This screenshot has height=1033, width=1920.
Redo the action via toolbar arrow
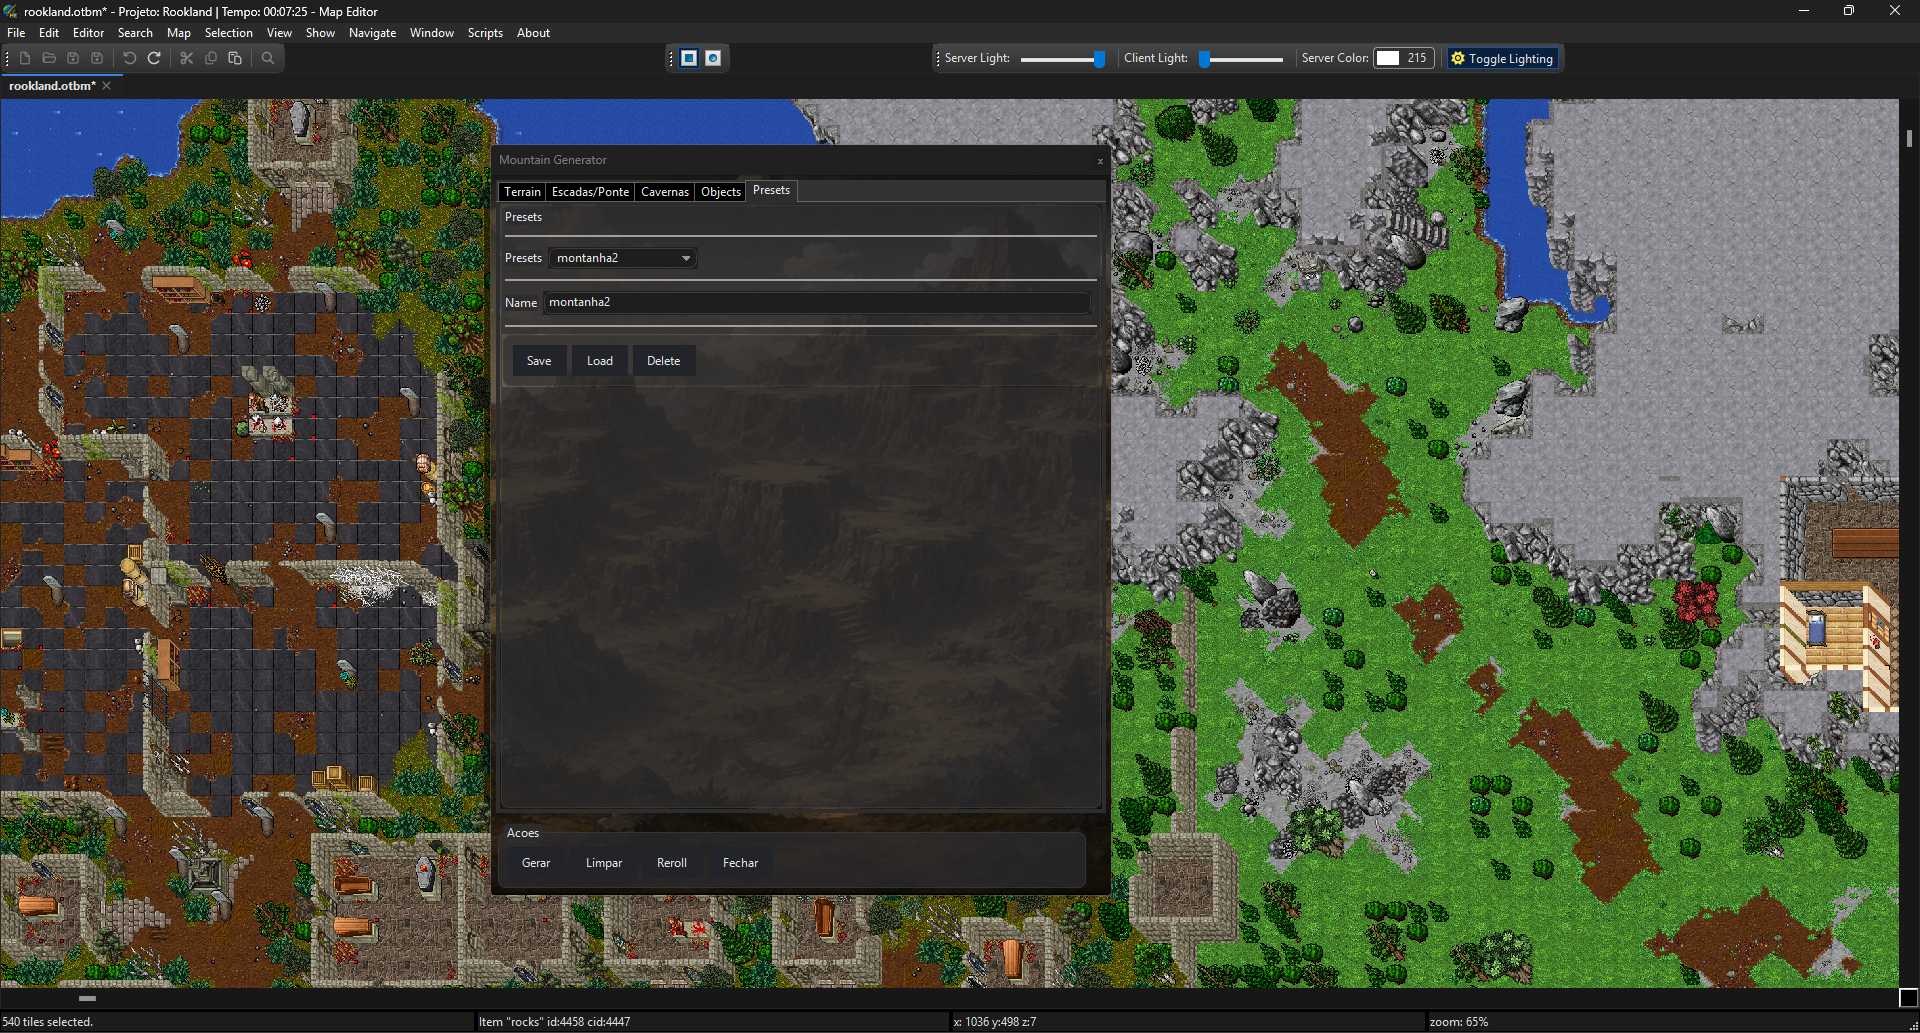(x=154, y=58)
